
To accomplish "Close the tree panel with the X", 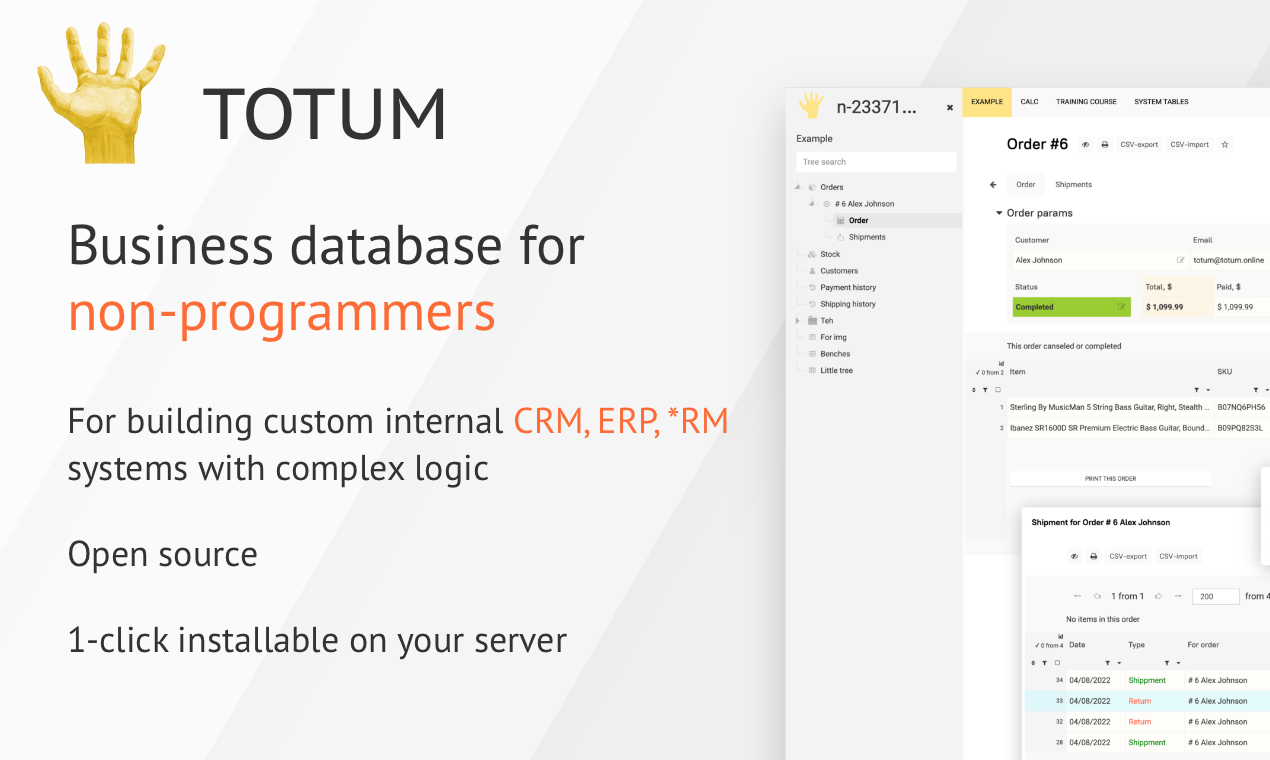I will 950,108.
